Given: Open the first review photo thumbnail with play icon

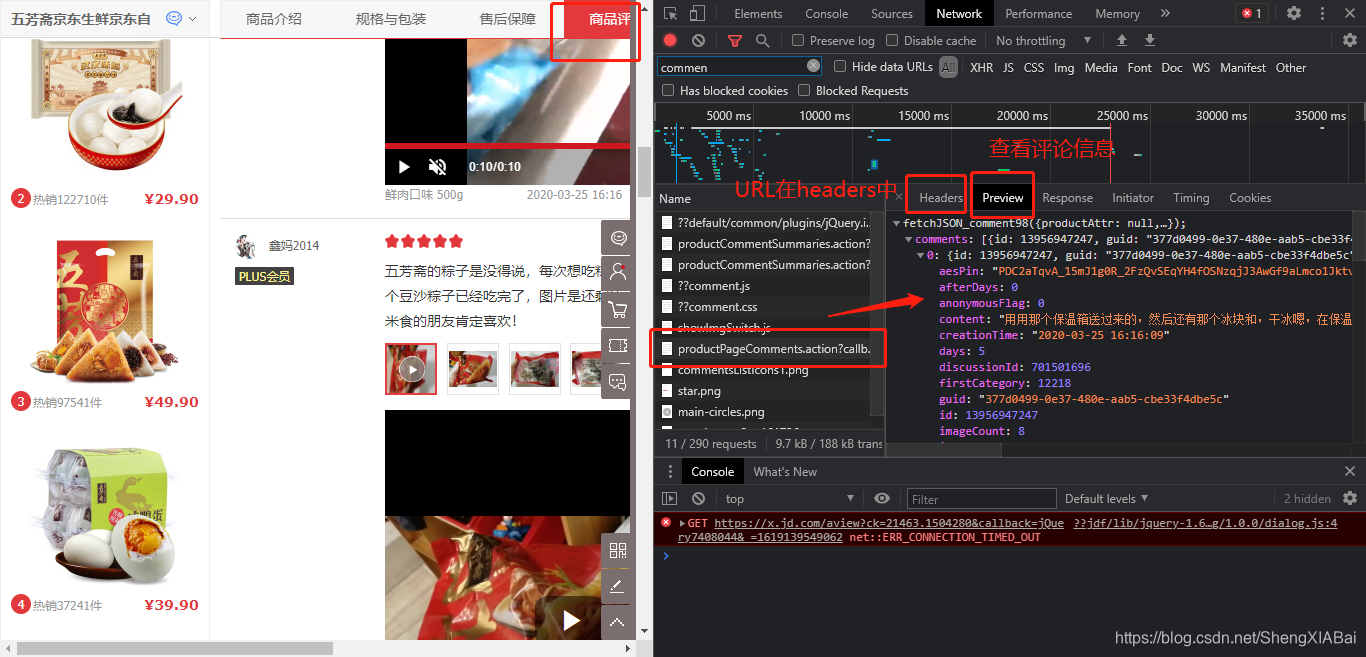Looking at the screenshot, I should click(411, 369).
